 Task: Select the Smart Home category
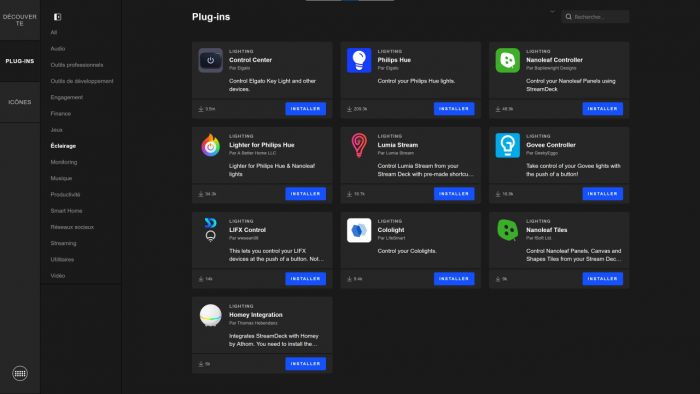[66, 211]
